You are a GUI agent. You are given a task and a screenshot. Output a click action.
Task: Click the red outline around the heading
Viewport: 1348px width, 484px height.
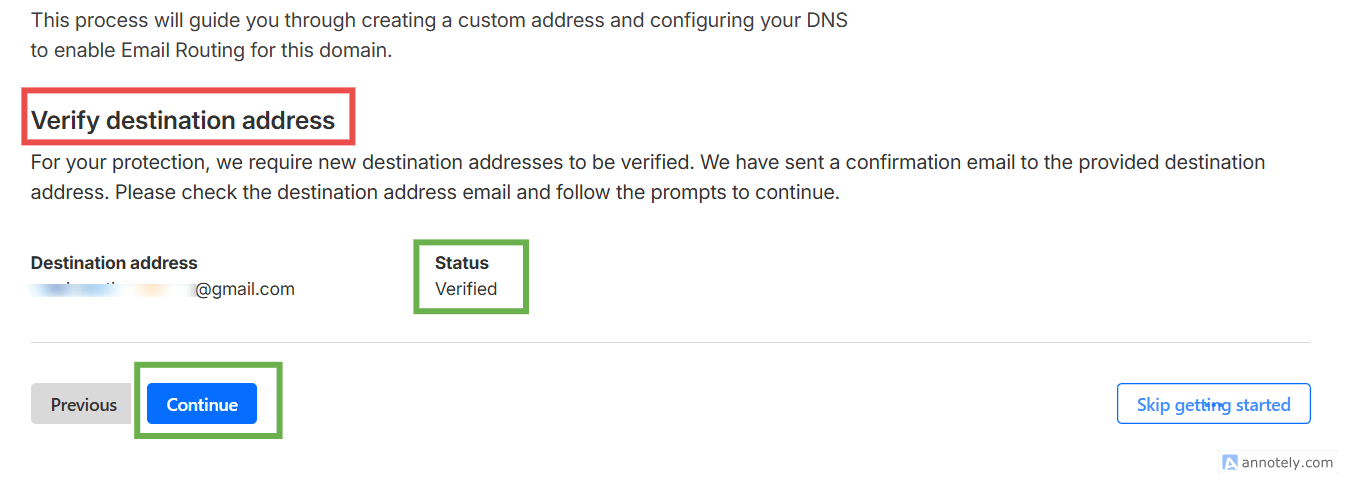click(x=352, y=115)
